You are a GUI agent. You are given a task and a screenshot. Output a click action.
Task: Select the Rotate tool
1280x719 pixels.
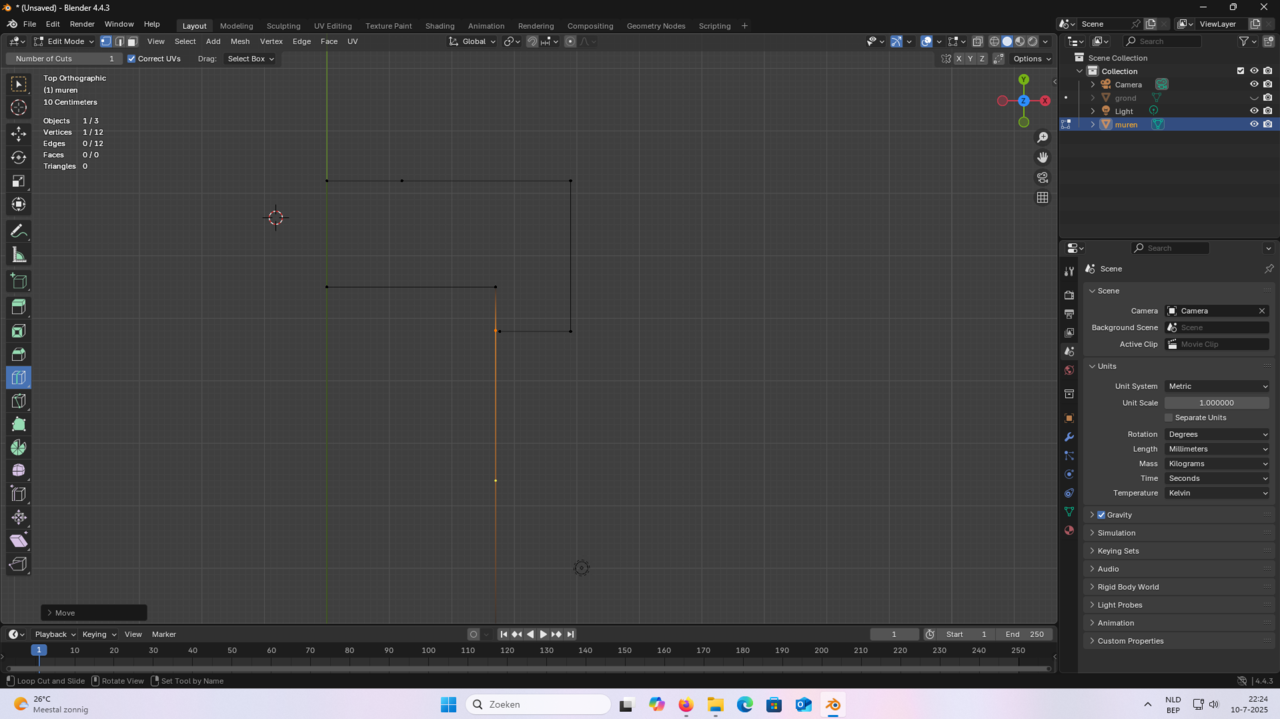click(19, 157)
